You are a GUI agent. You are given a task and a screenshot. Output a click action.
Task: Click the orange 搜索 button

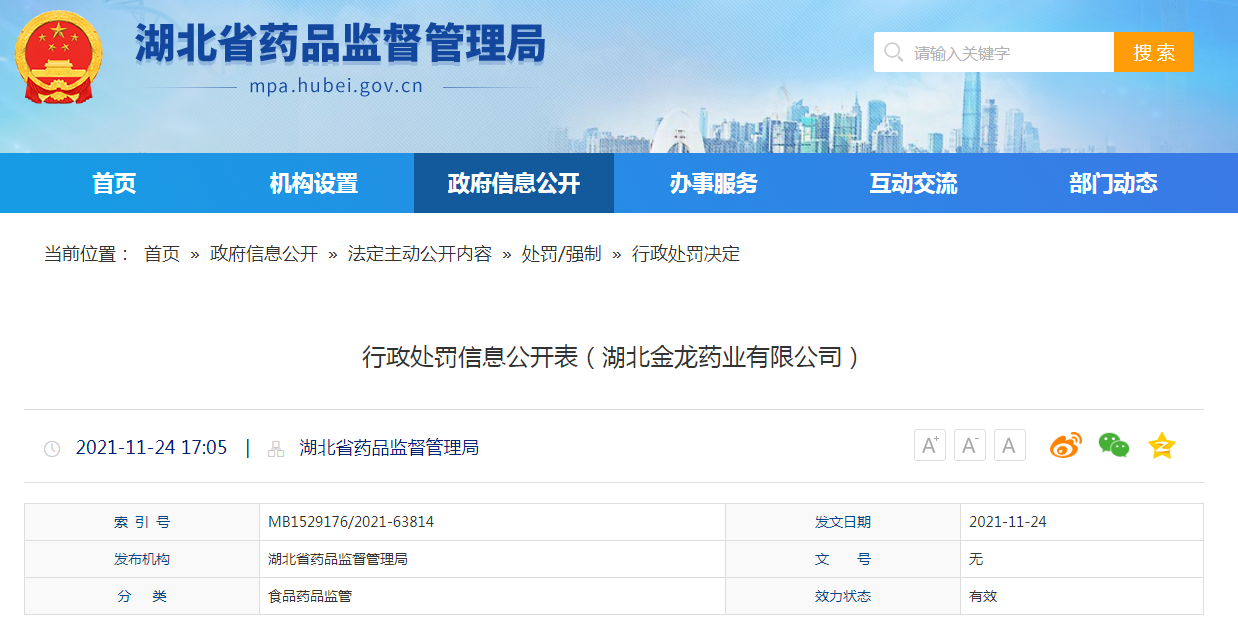coord(1154,52)
